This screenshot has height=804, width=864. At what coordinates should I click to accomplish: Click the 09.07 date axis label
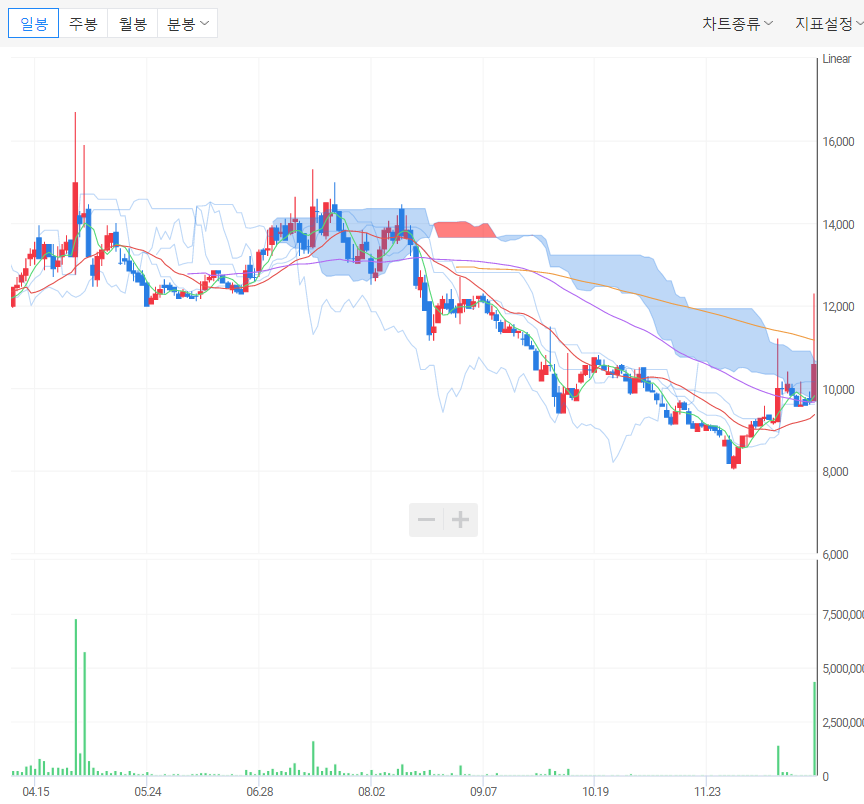(483, 792)
